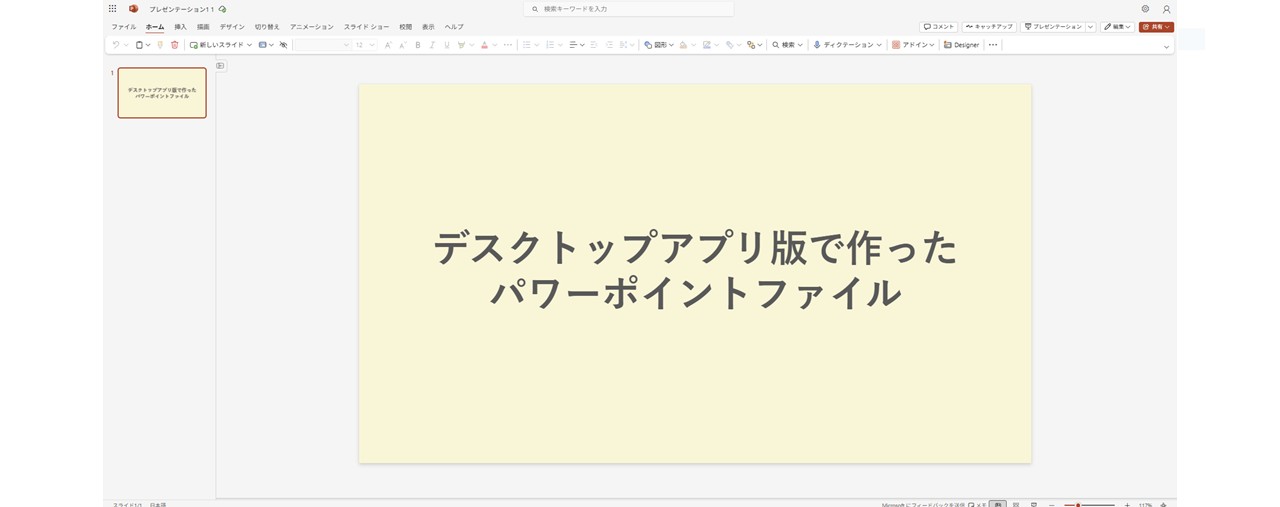Click the Decrease Font Size icon
1280x507 pixels.
pos(403,45)
